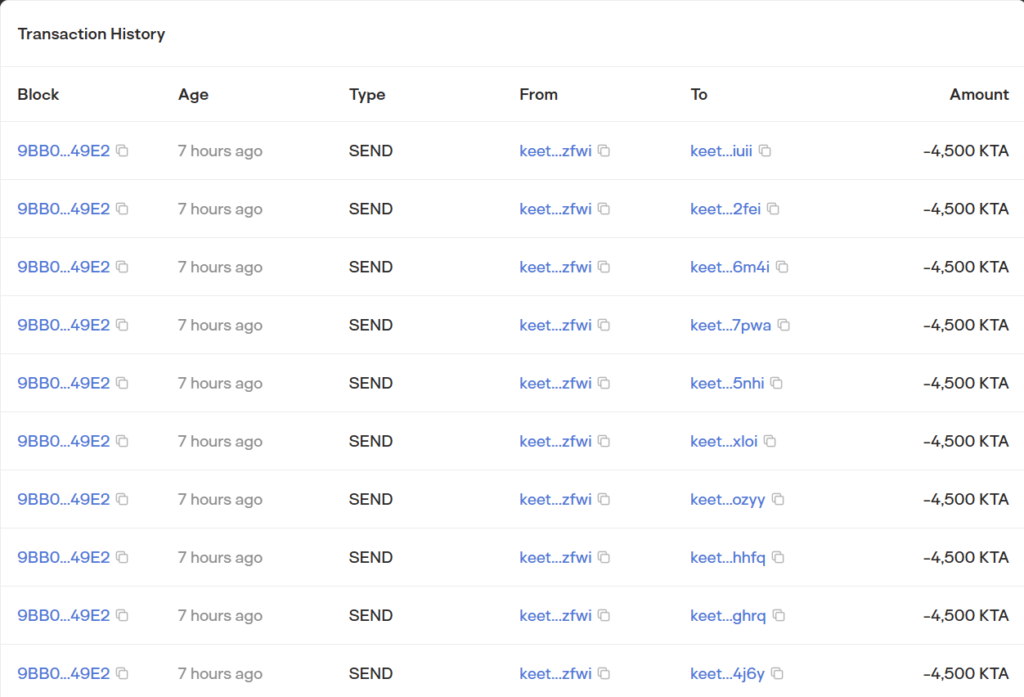
Task: Open recipient keet...2fei address link
Action: pyautogui.click(x=726, y=209)
